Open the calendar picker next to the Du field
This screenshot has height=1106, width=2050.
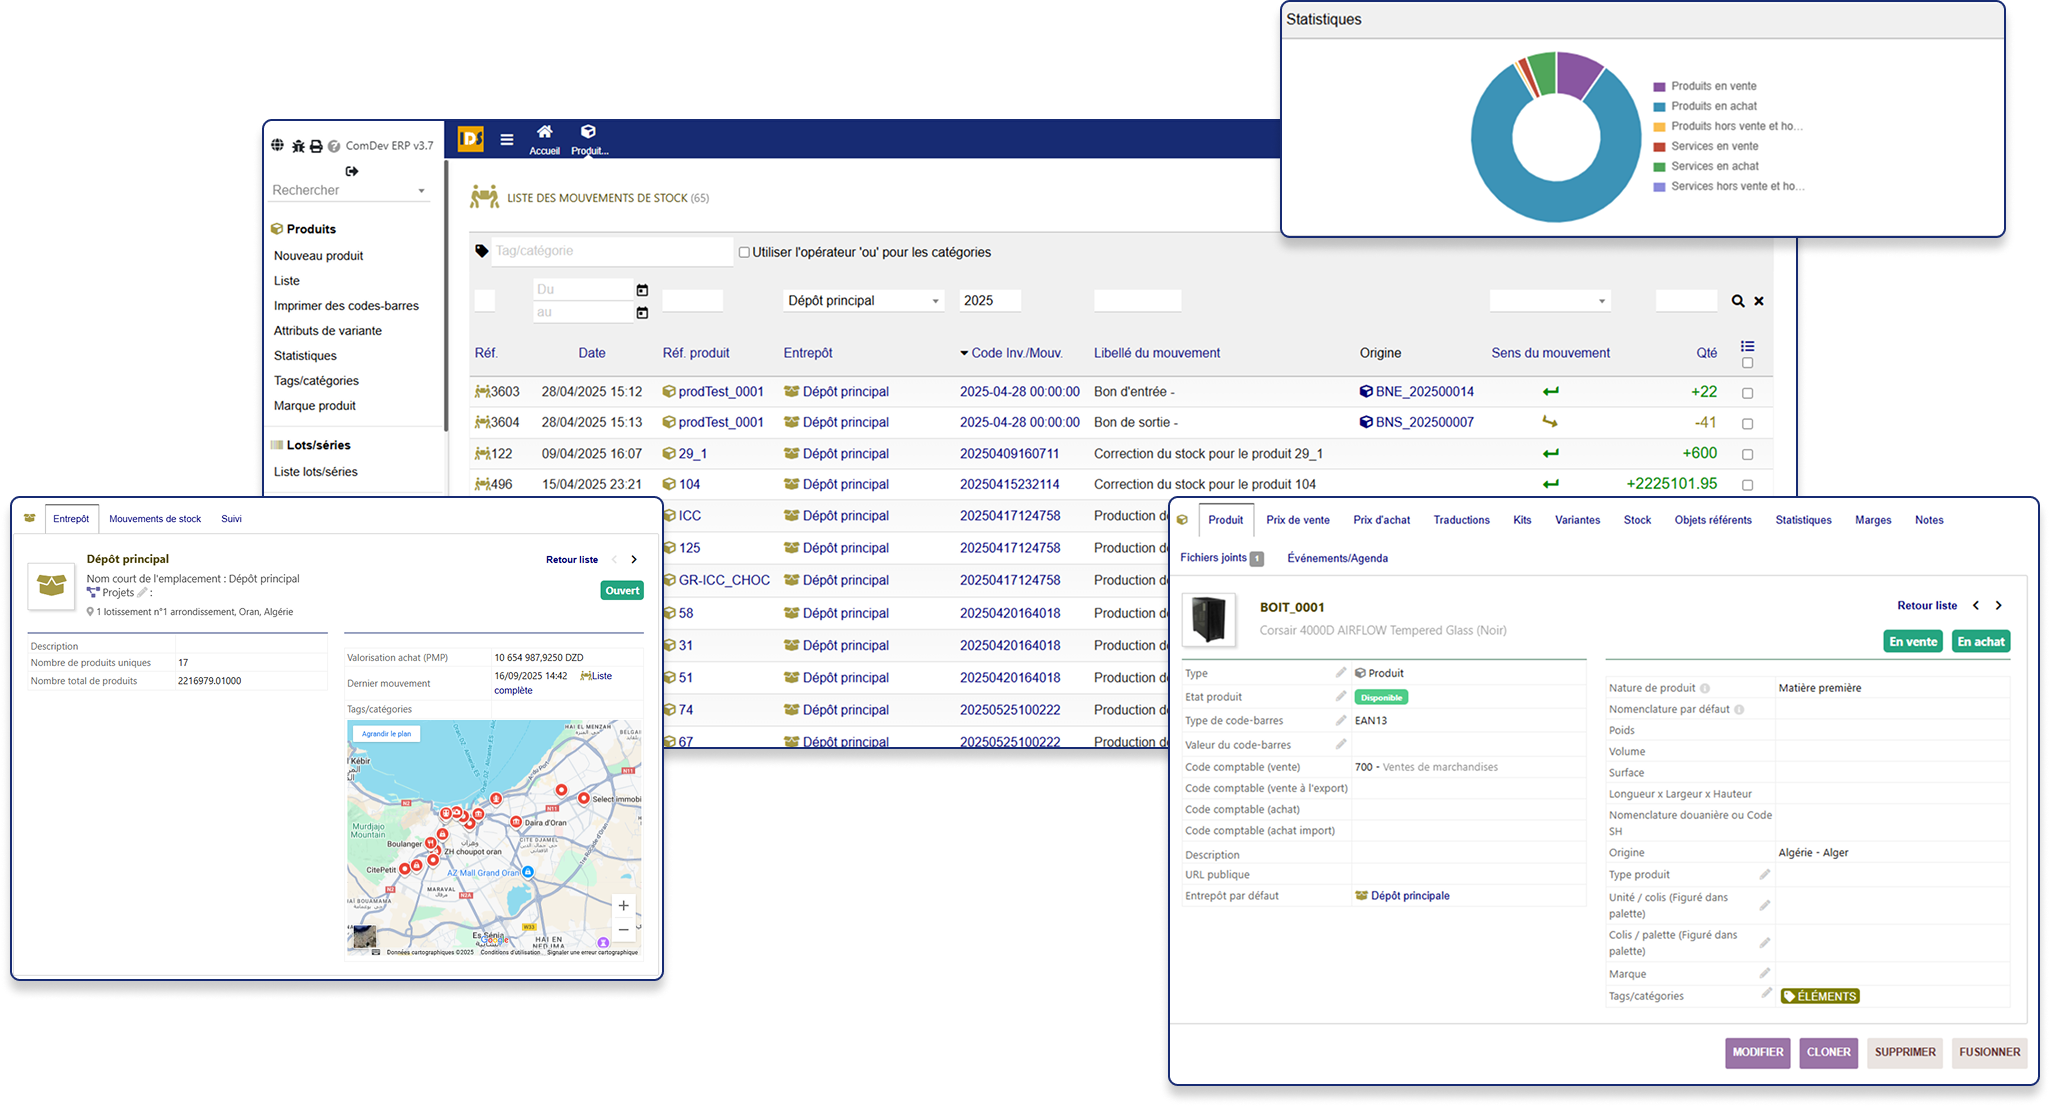642,290
